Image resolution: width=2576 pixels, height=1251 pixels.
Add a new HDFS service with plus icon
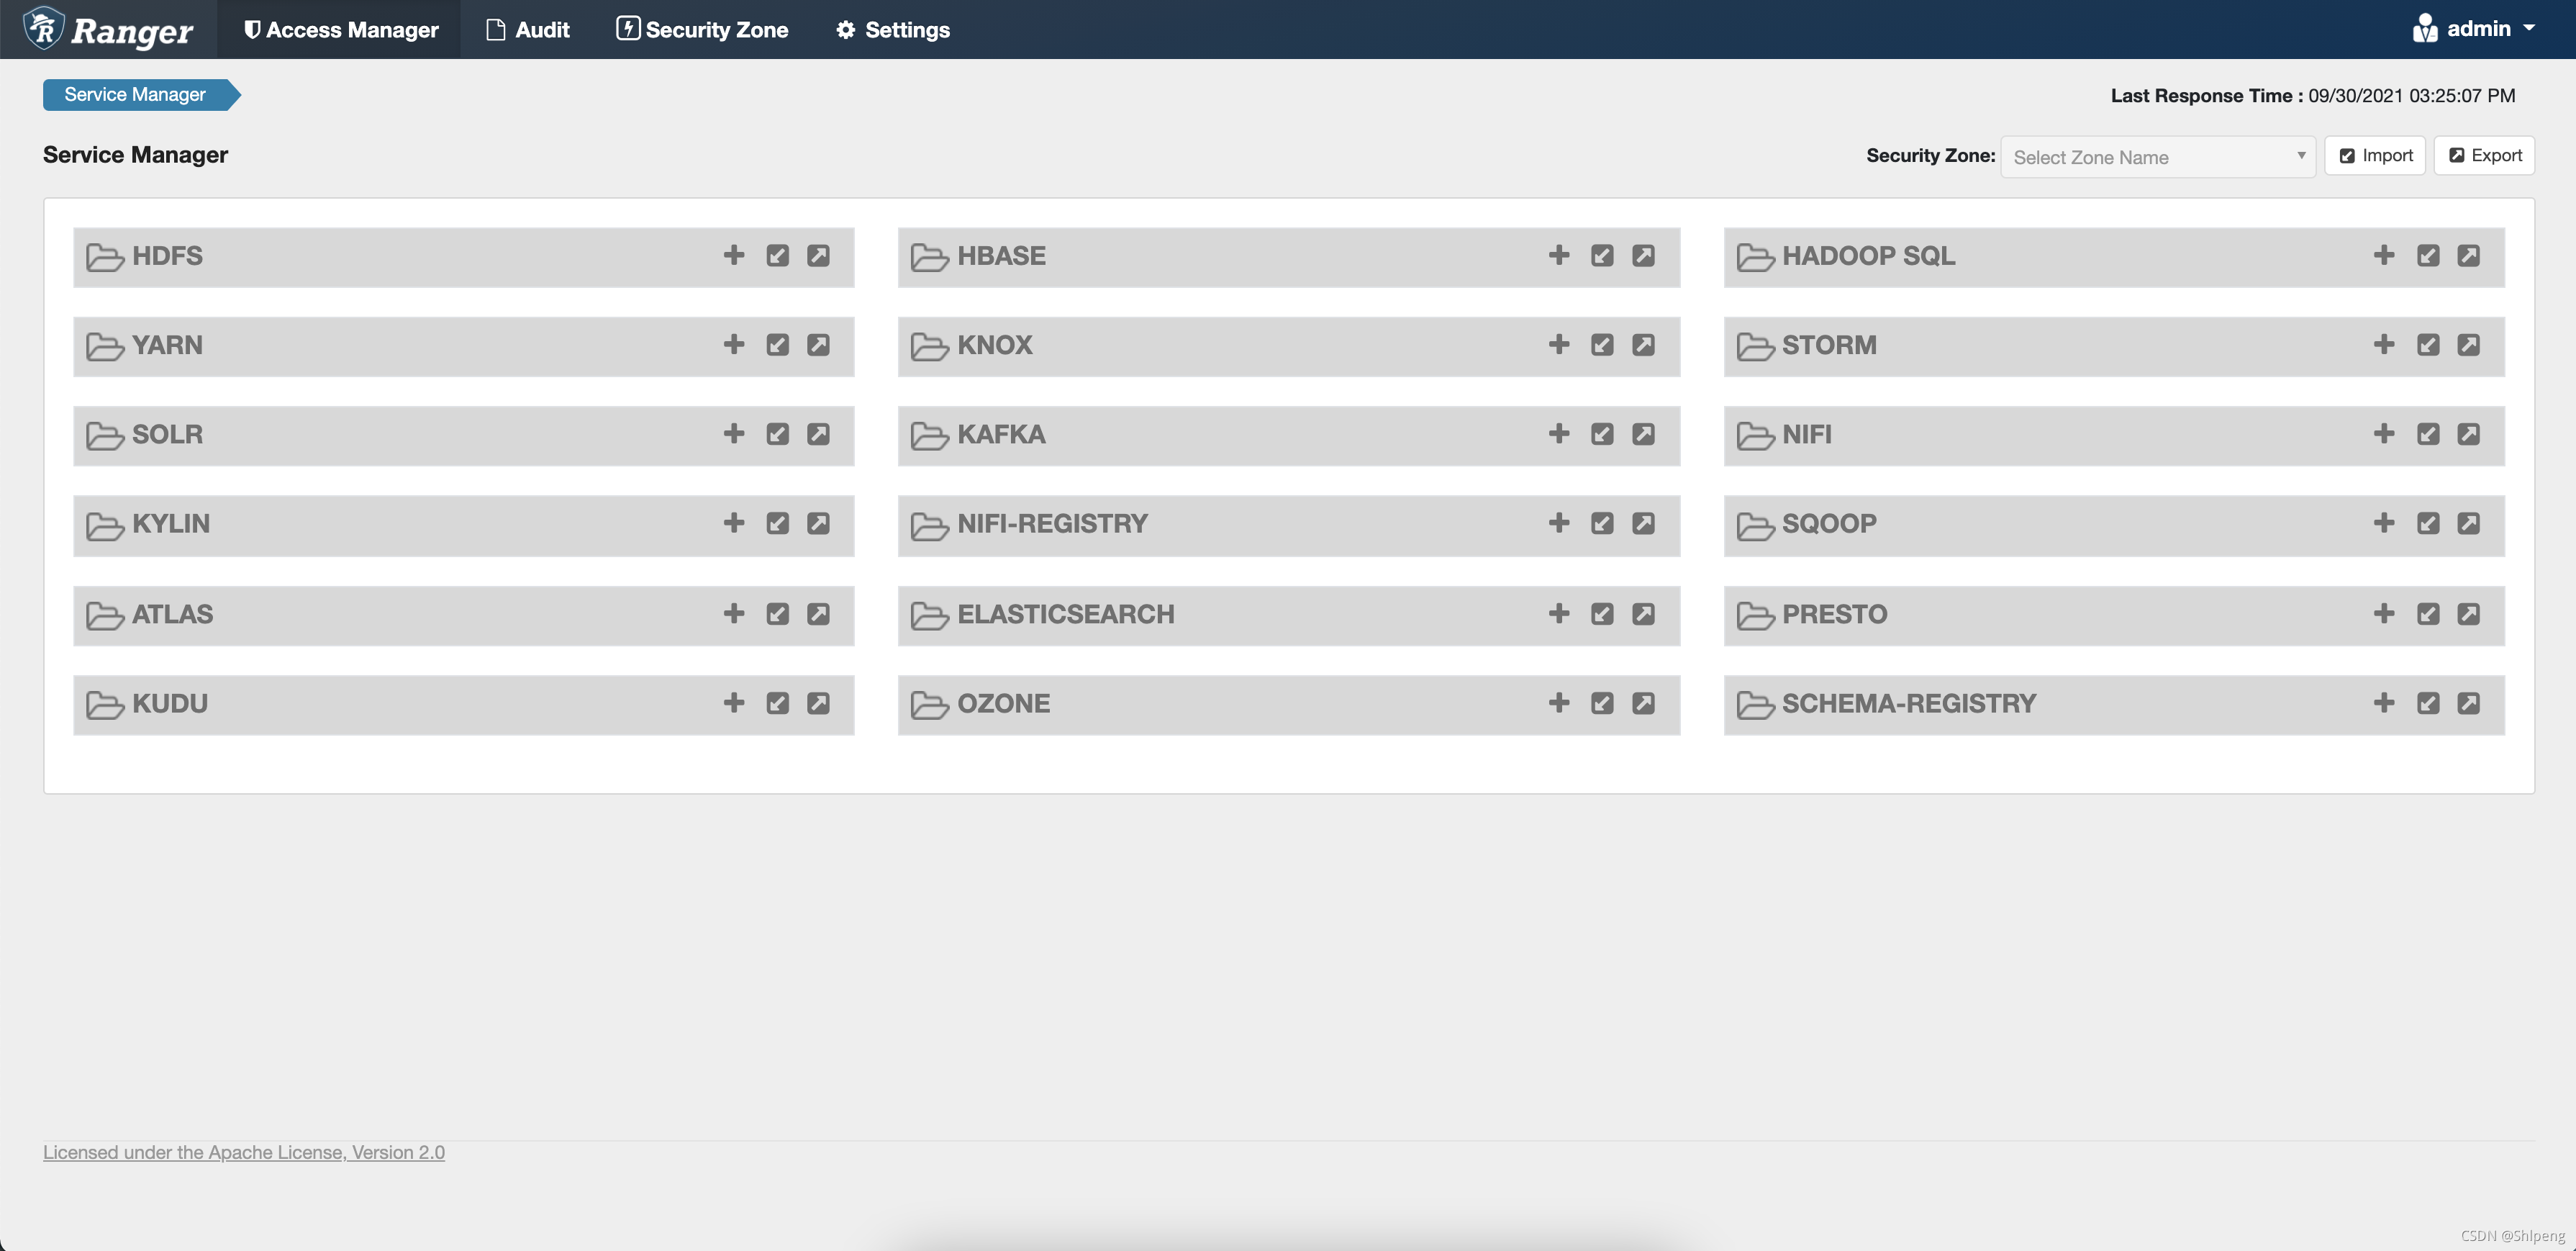coord(733,256)
